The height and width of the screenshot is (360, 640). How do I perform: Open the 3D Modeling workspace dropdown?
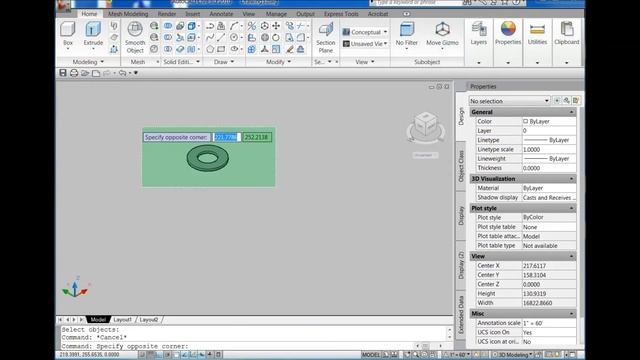click(x=513, y=355)
